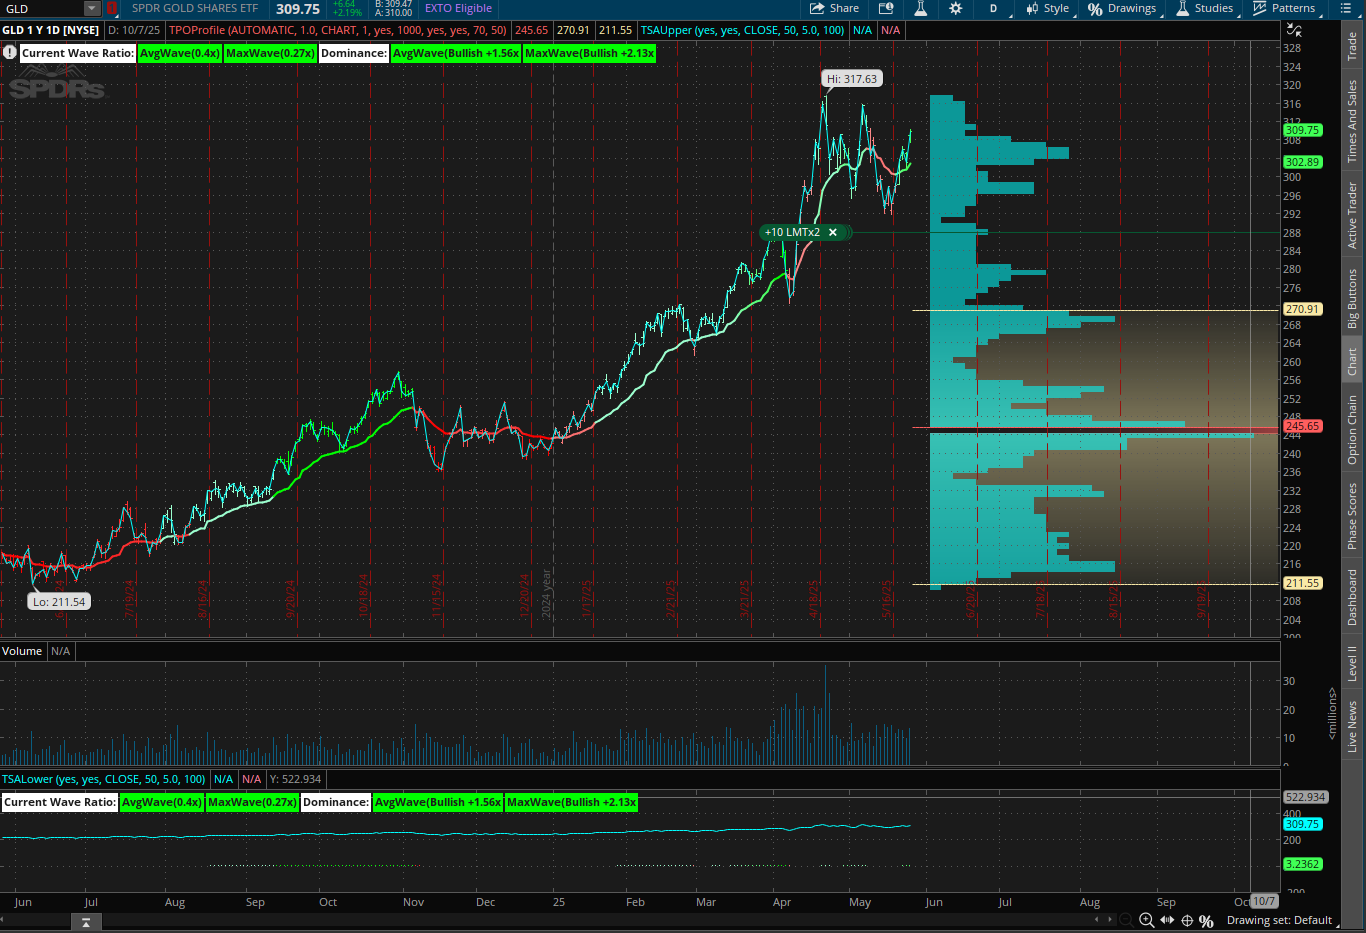Click the Hi: 317.63 bubble
Viewport: 1366px width, 933px height.
(x=852, y=79)
